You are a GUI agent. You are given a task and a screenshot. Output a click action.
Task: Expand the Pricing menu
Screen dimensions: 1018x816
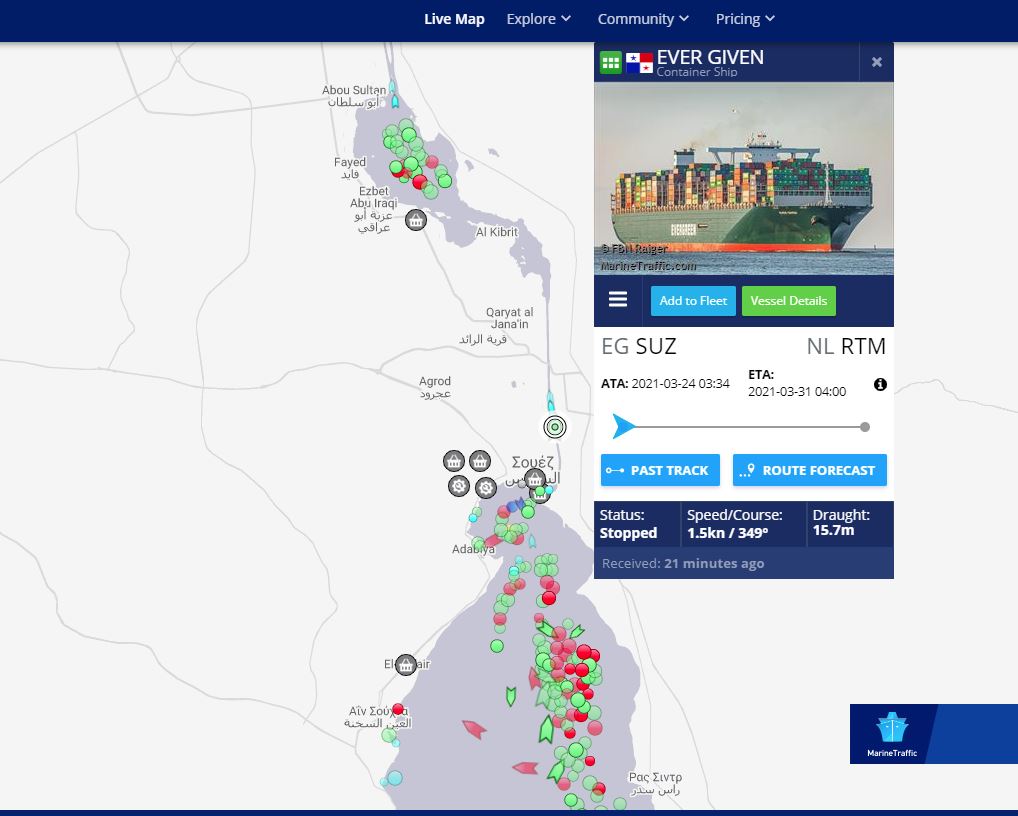pyautogui.click(x=745, y=19)
